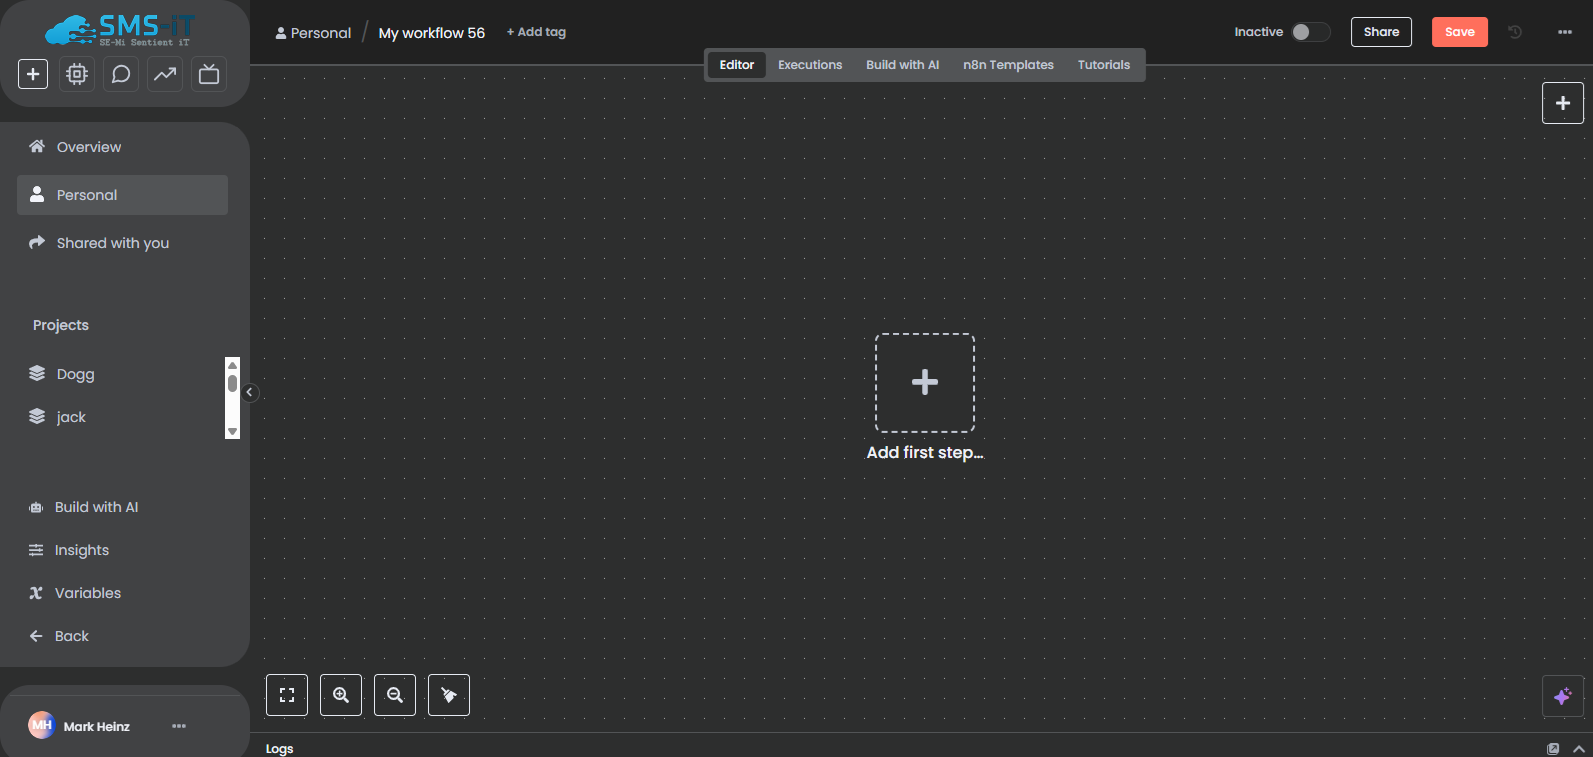Switch to the Build with AI tab

[x=902, y=65]
